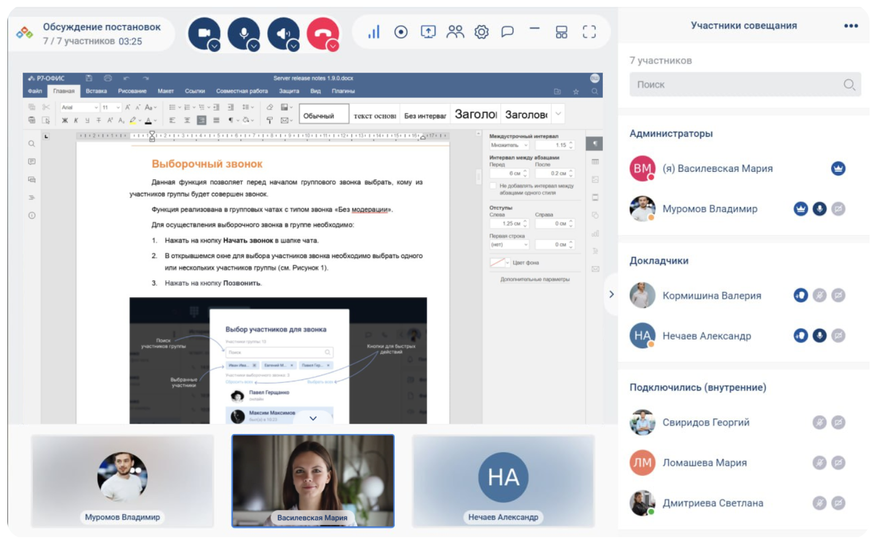Viewport: 877px width, 546px height.
Task: Click the red hang up call button
Action: (321, 32)
